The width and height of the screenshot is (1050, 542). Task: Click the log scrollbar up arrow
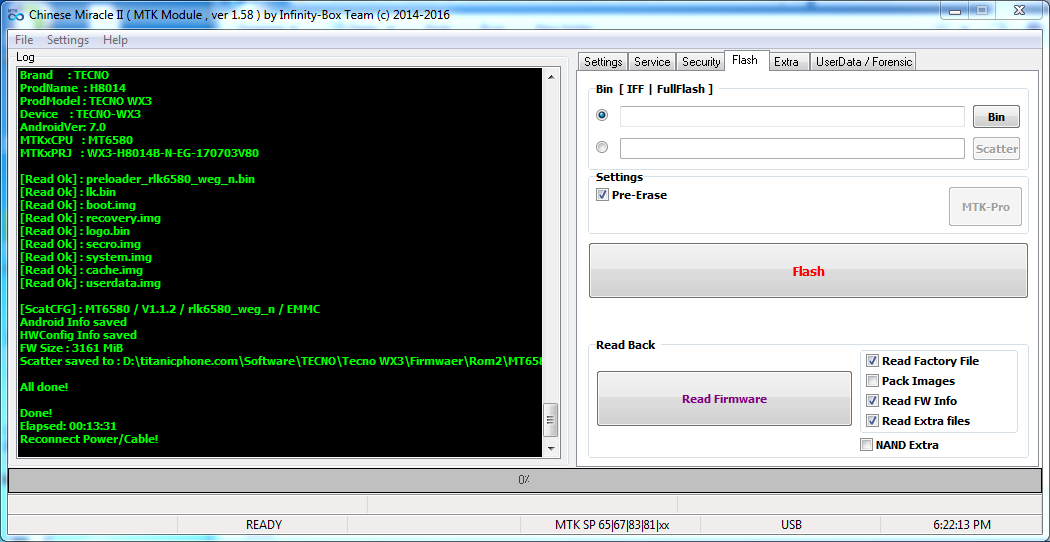point(550,76)
